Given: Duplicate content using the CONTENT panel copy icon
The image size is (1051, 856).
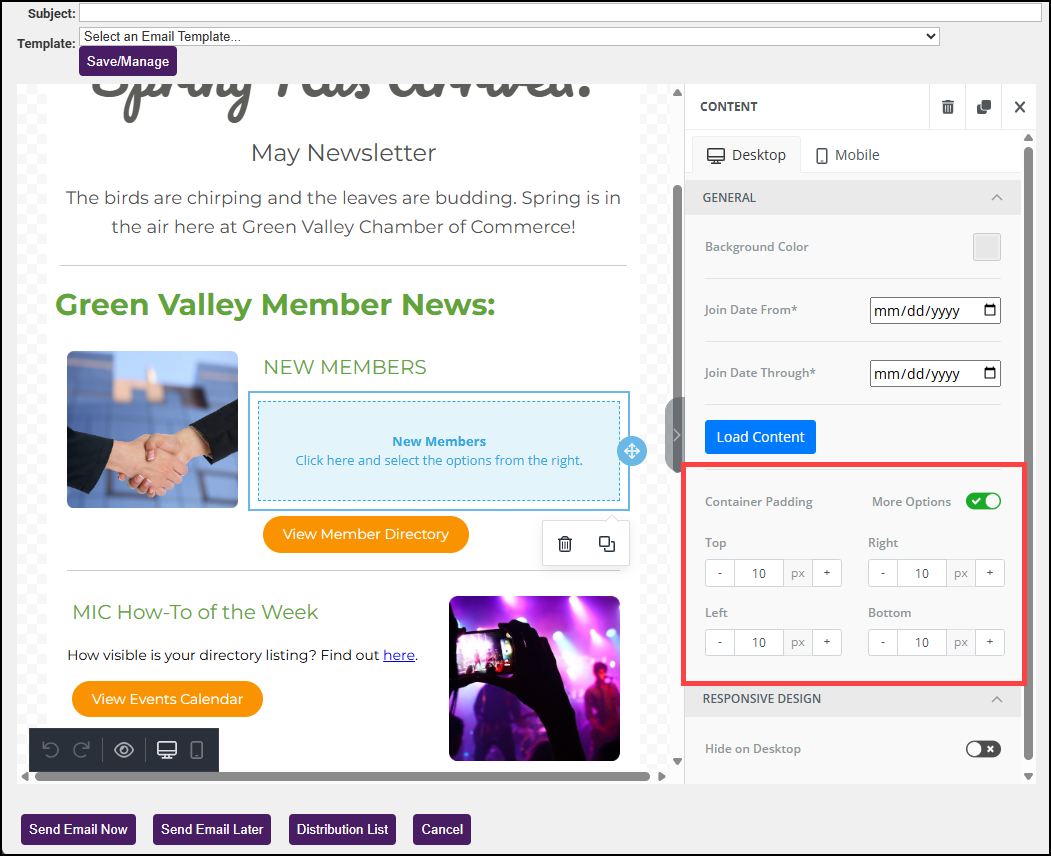Looking at the screenshot, I should [984, 107].
